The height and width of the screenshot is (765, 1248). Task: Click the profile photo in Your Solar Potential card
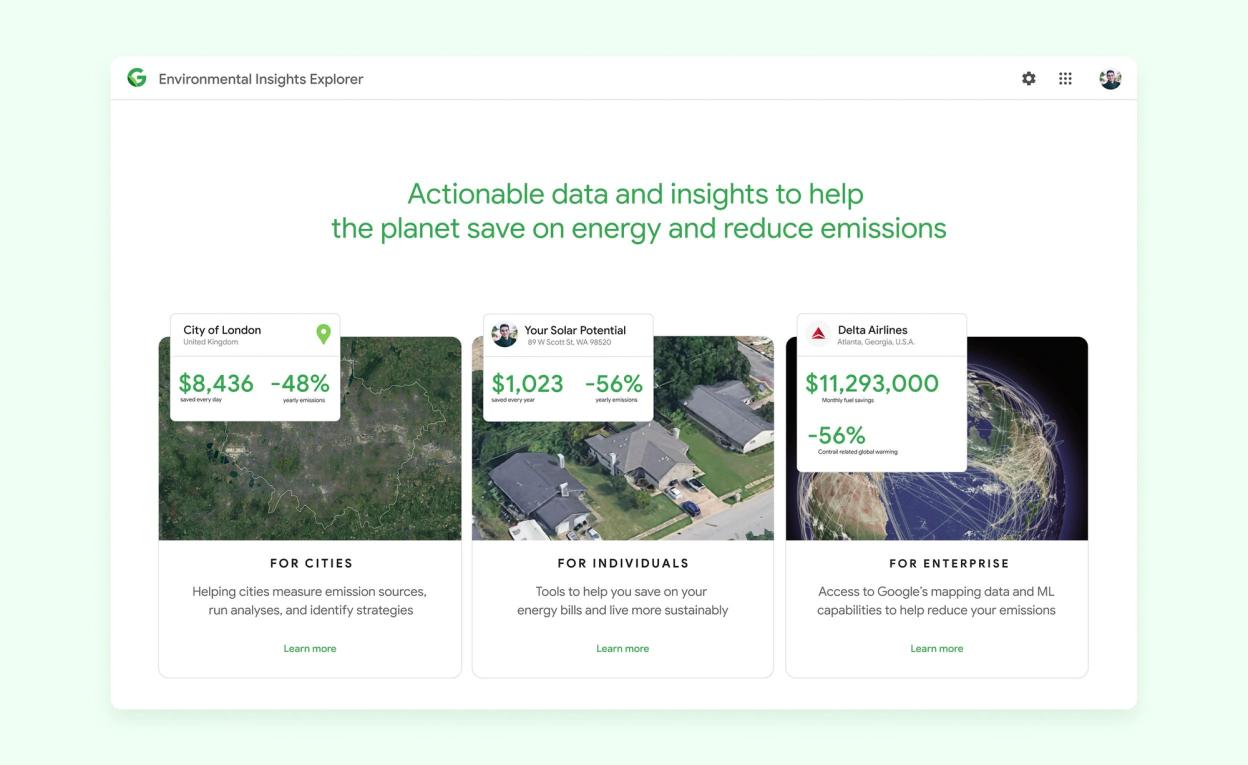[505, 335]
